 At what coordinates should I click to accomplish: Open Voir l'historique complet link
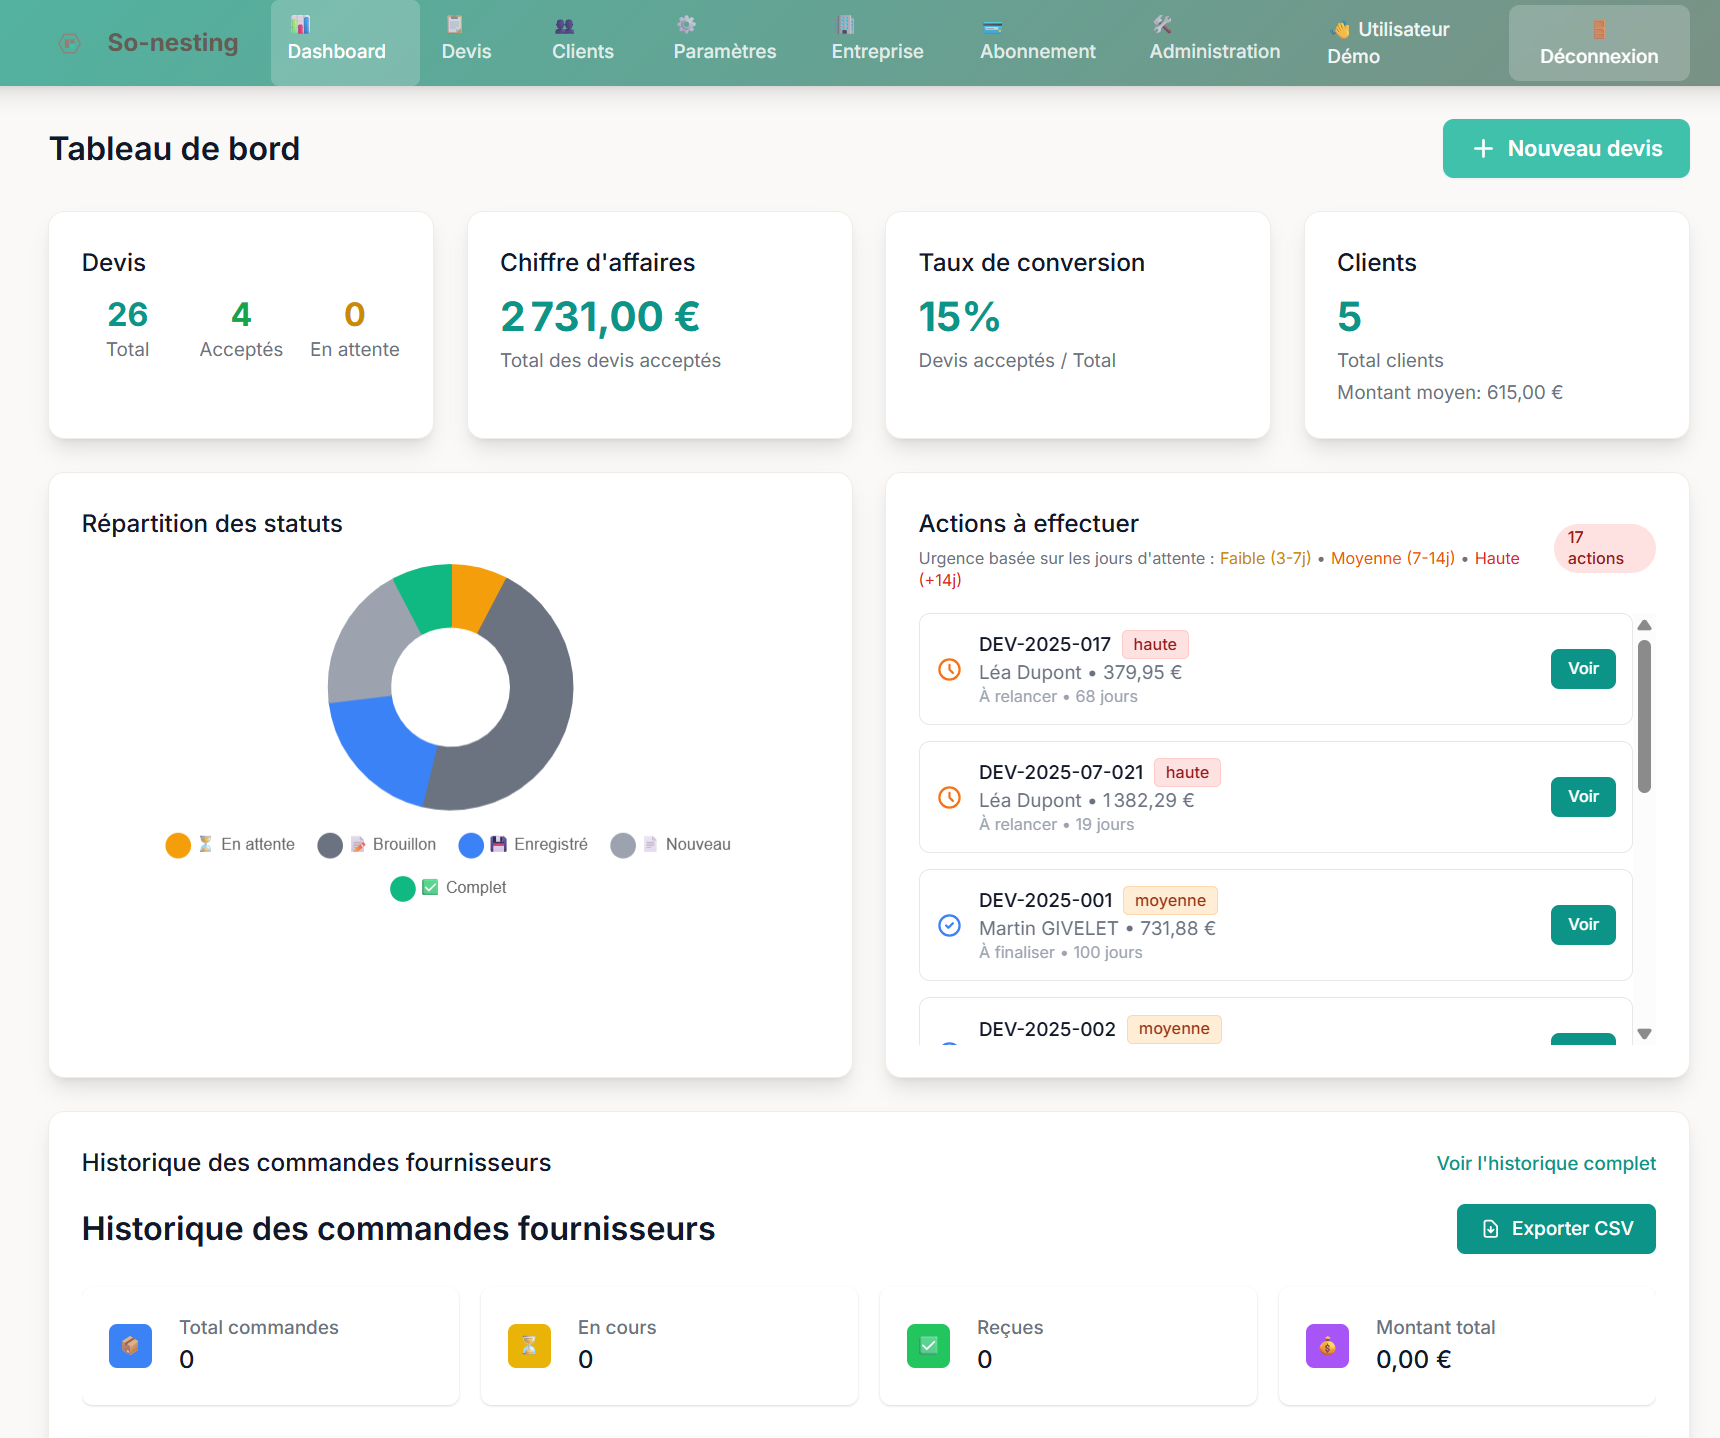pos(1545,1163)
